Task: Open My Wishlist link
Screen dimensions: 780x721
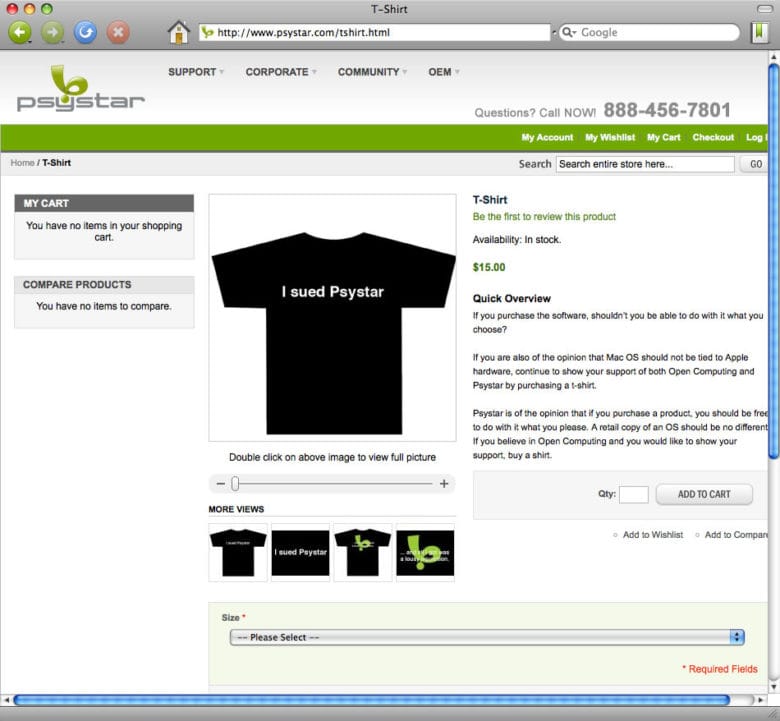Action: (610, 137)
